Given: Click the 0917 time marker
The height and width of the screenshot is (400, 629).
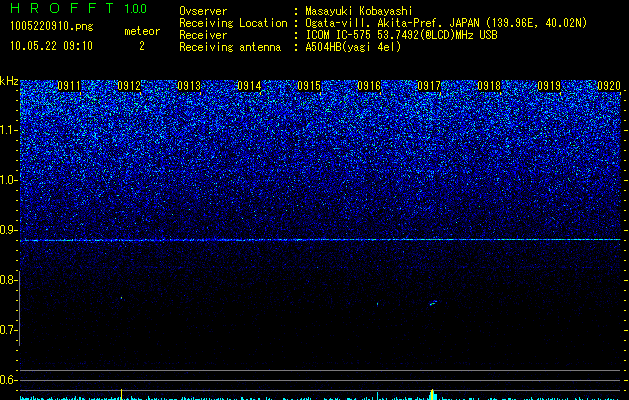Looking at the screenshot, I should (x=429, y=86).
